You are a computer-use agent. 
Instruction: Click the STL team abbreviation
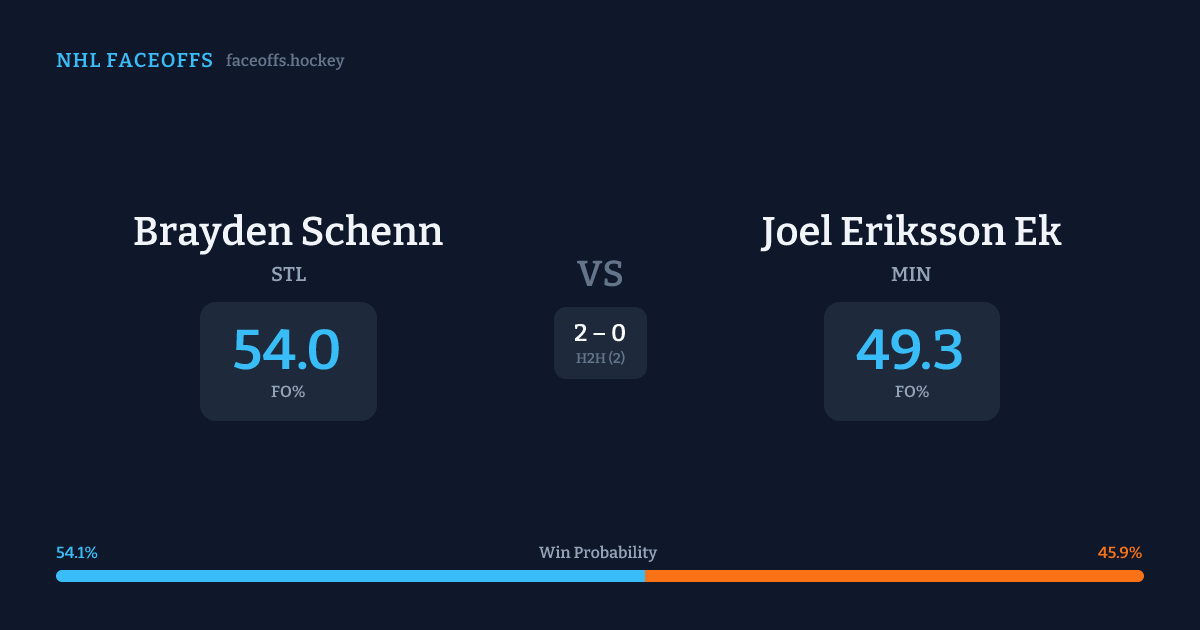[288, 274]
